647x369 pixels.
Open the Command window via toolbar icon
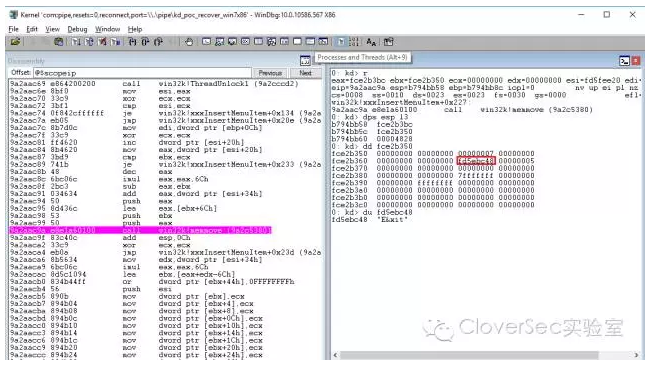pos(206,42)
